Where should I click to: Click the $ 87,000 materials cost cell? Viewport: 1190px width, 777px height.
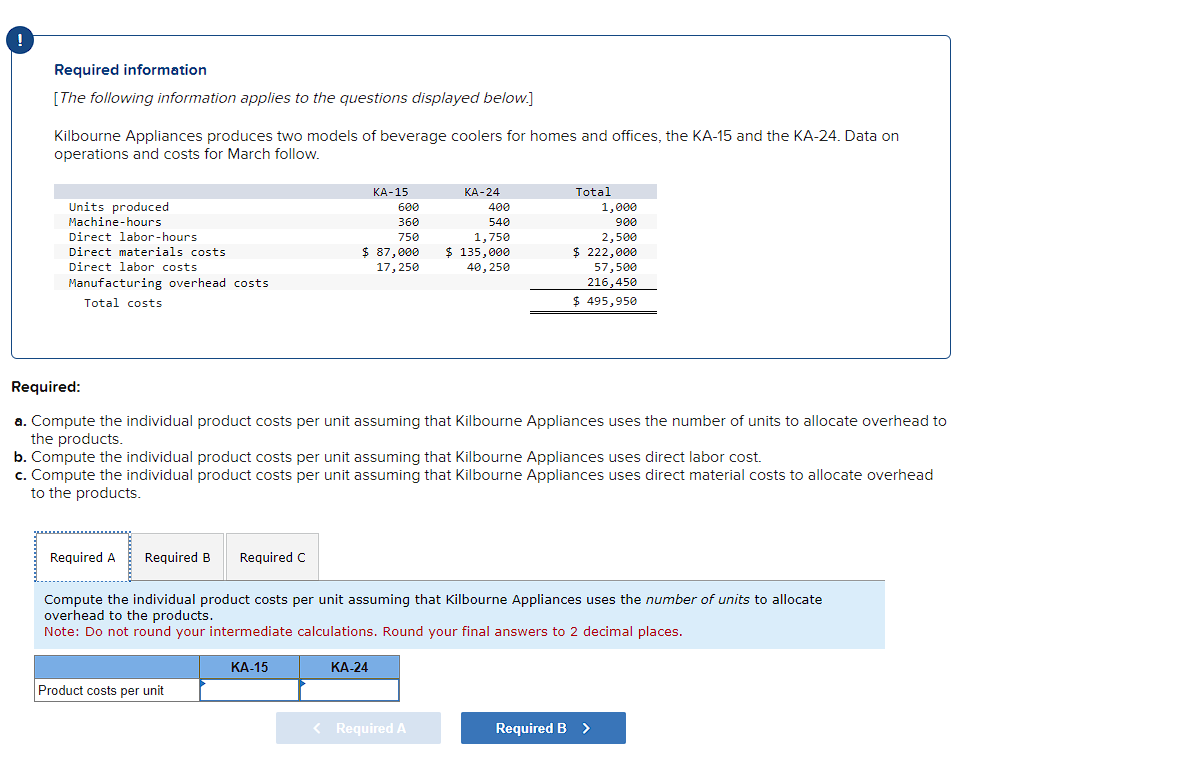(x=390, y=252)
